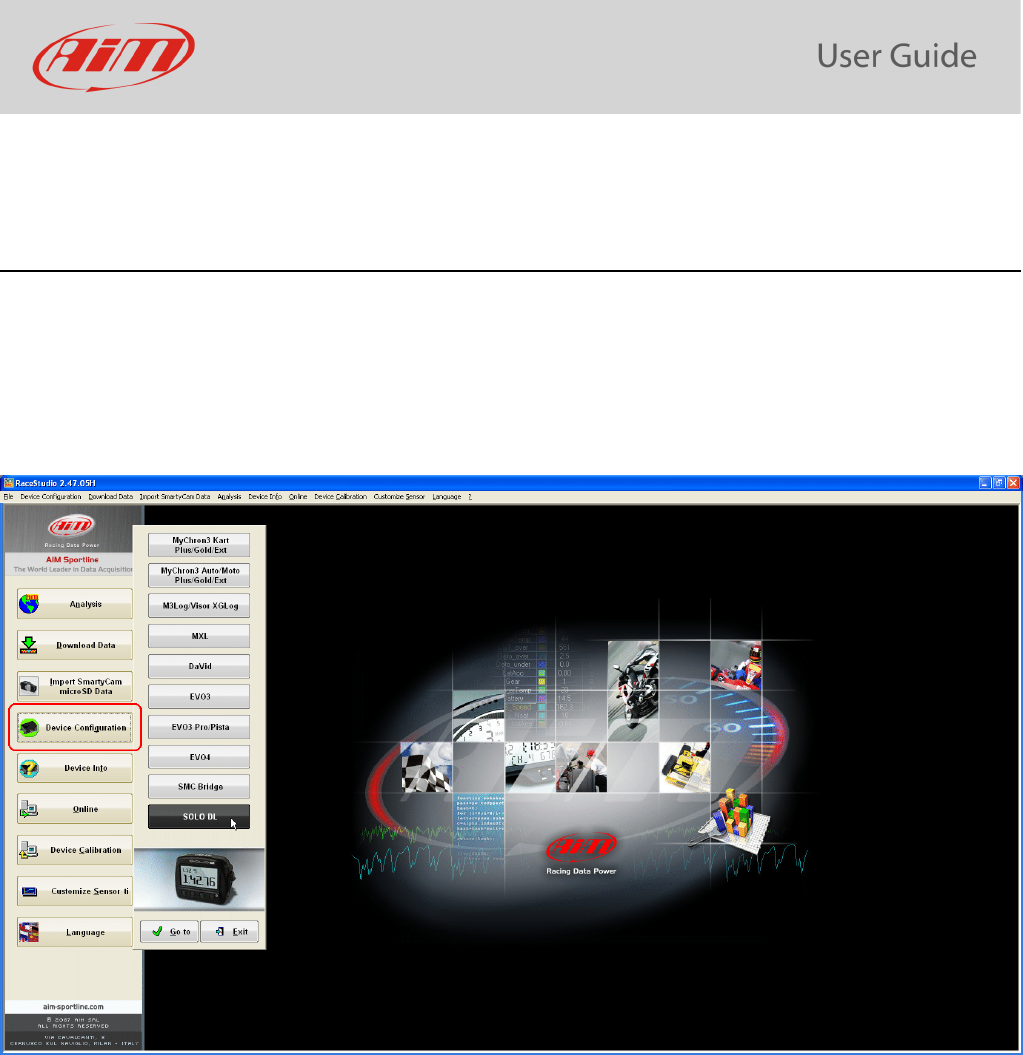Open the Download Data menu

[x=111, y=497]
